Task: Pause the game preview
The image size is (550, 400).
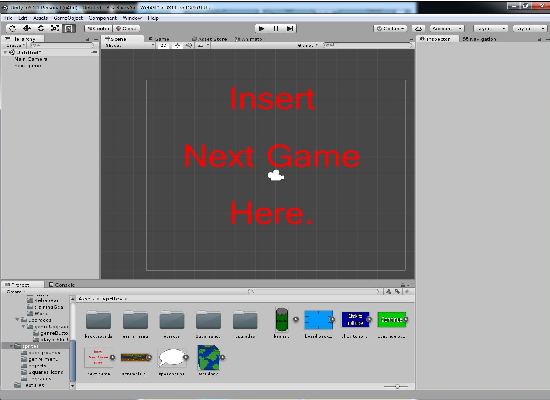Action: coord(276,28)
